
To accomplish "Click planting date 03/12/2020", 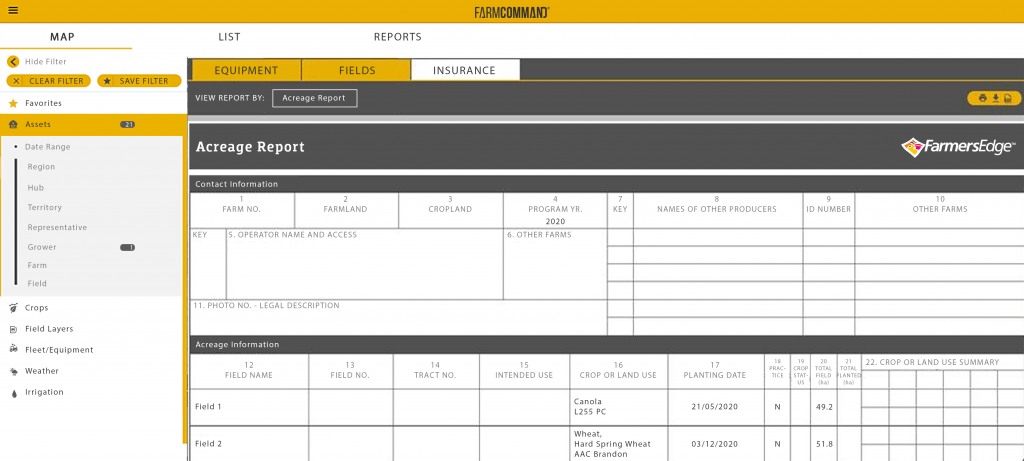I will click(714, 444).
